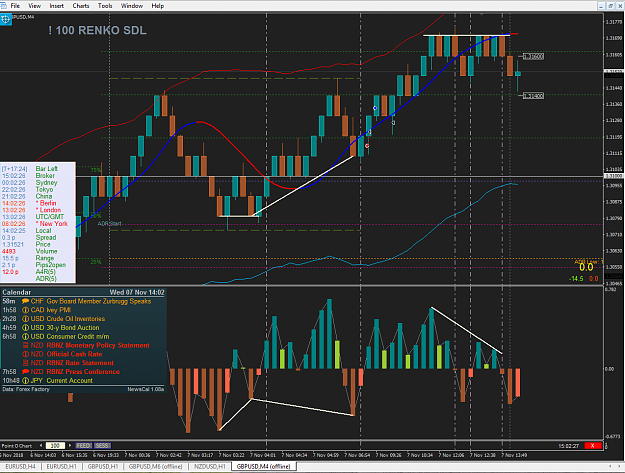625x473 pixels.
Task: Click the NZD Official Cash Rate event
Action: tap(83, 354)
